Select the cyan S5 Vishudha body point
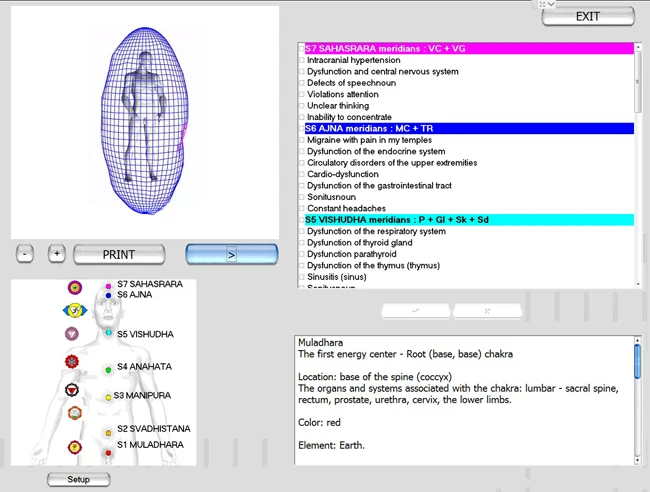 pyautogui.click(x=108, y=333)
